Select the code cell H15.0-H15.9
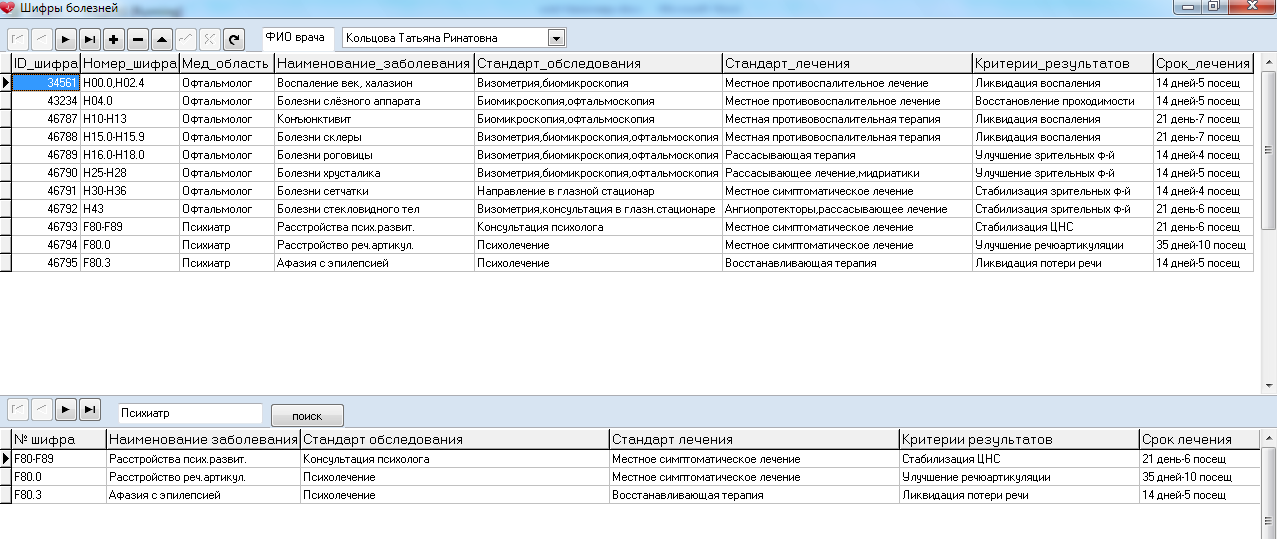 click(x=130, y=137)
